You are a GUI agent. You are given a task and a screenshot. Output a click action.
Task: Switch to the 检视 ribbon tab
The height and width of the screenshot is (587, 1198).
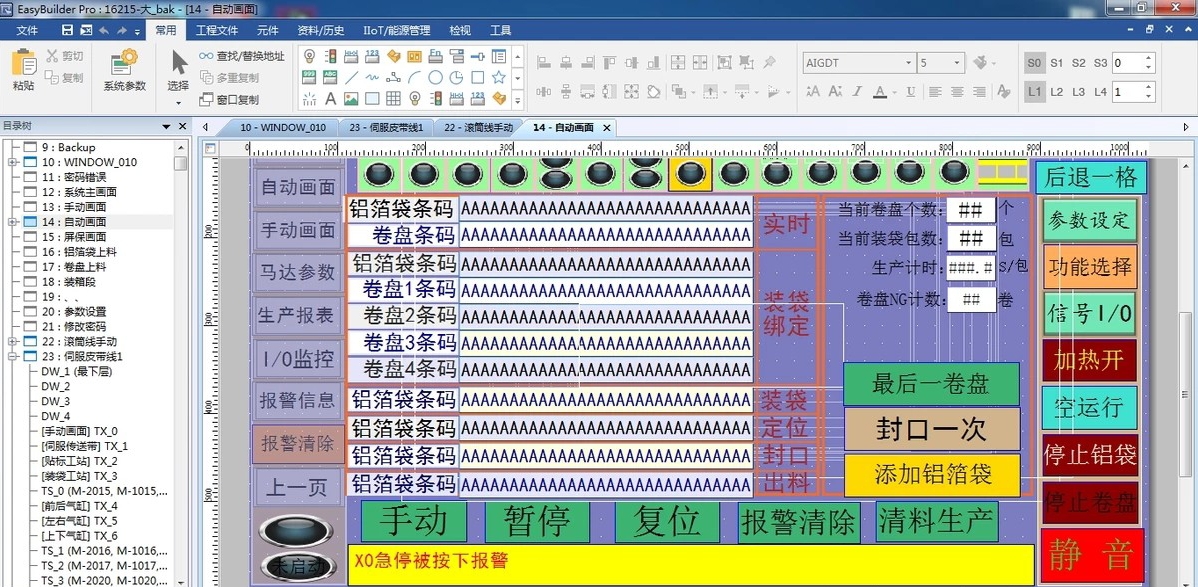click(x=460, y=31)
